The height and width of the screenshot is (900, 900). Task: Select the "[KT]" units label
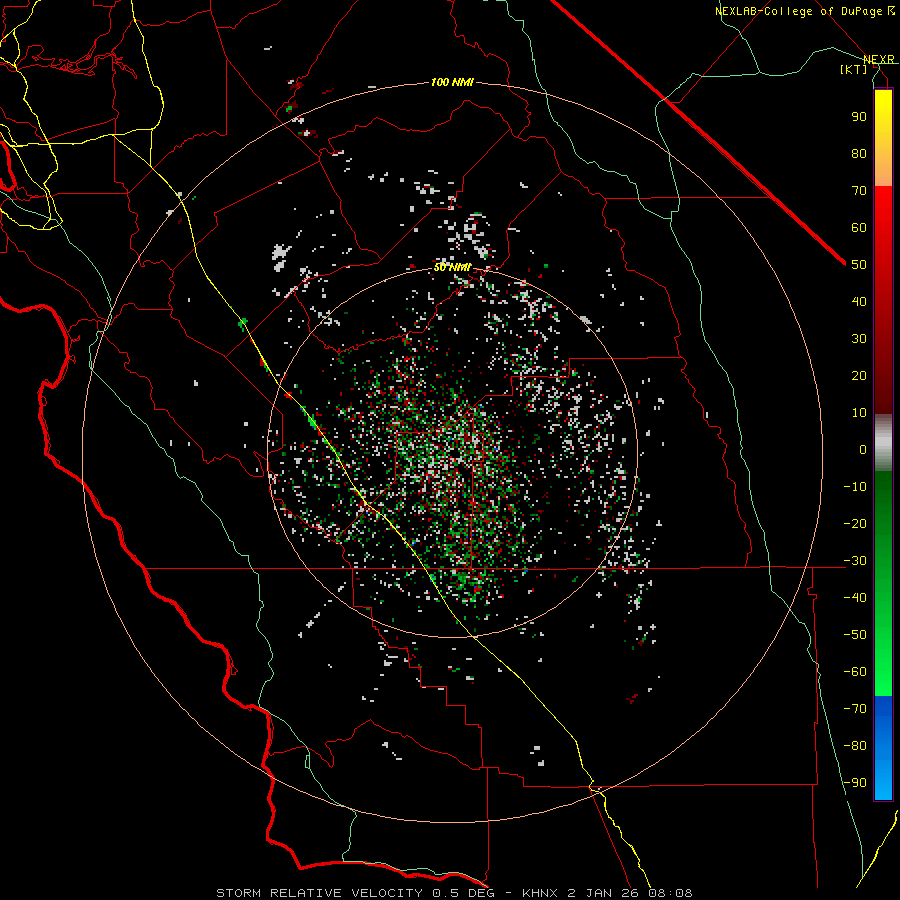coord(854,69)
